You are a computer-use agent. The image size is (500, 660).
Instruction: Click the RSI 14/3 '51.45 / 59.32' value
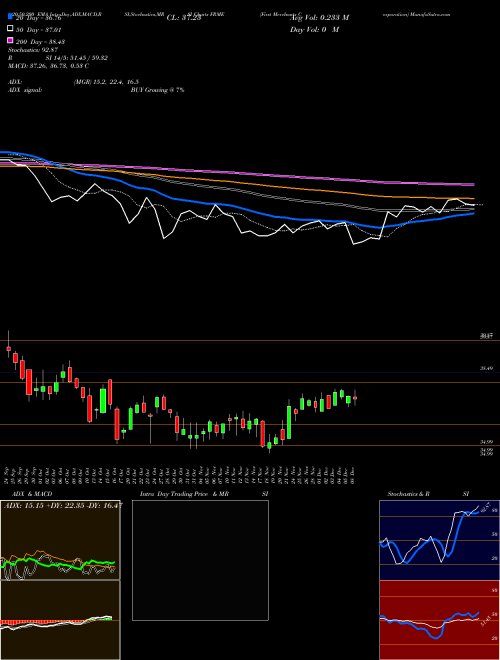(x=89, y=58)
